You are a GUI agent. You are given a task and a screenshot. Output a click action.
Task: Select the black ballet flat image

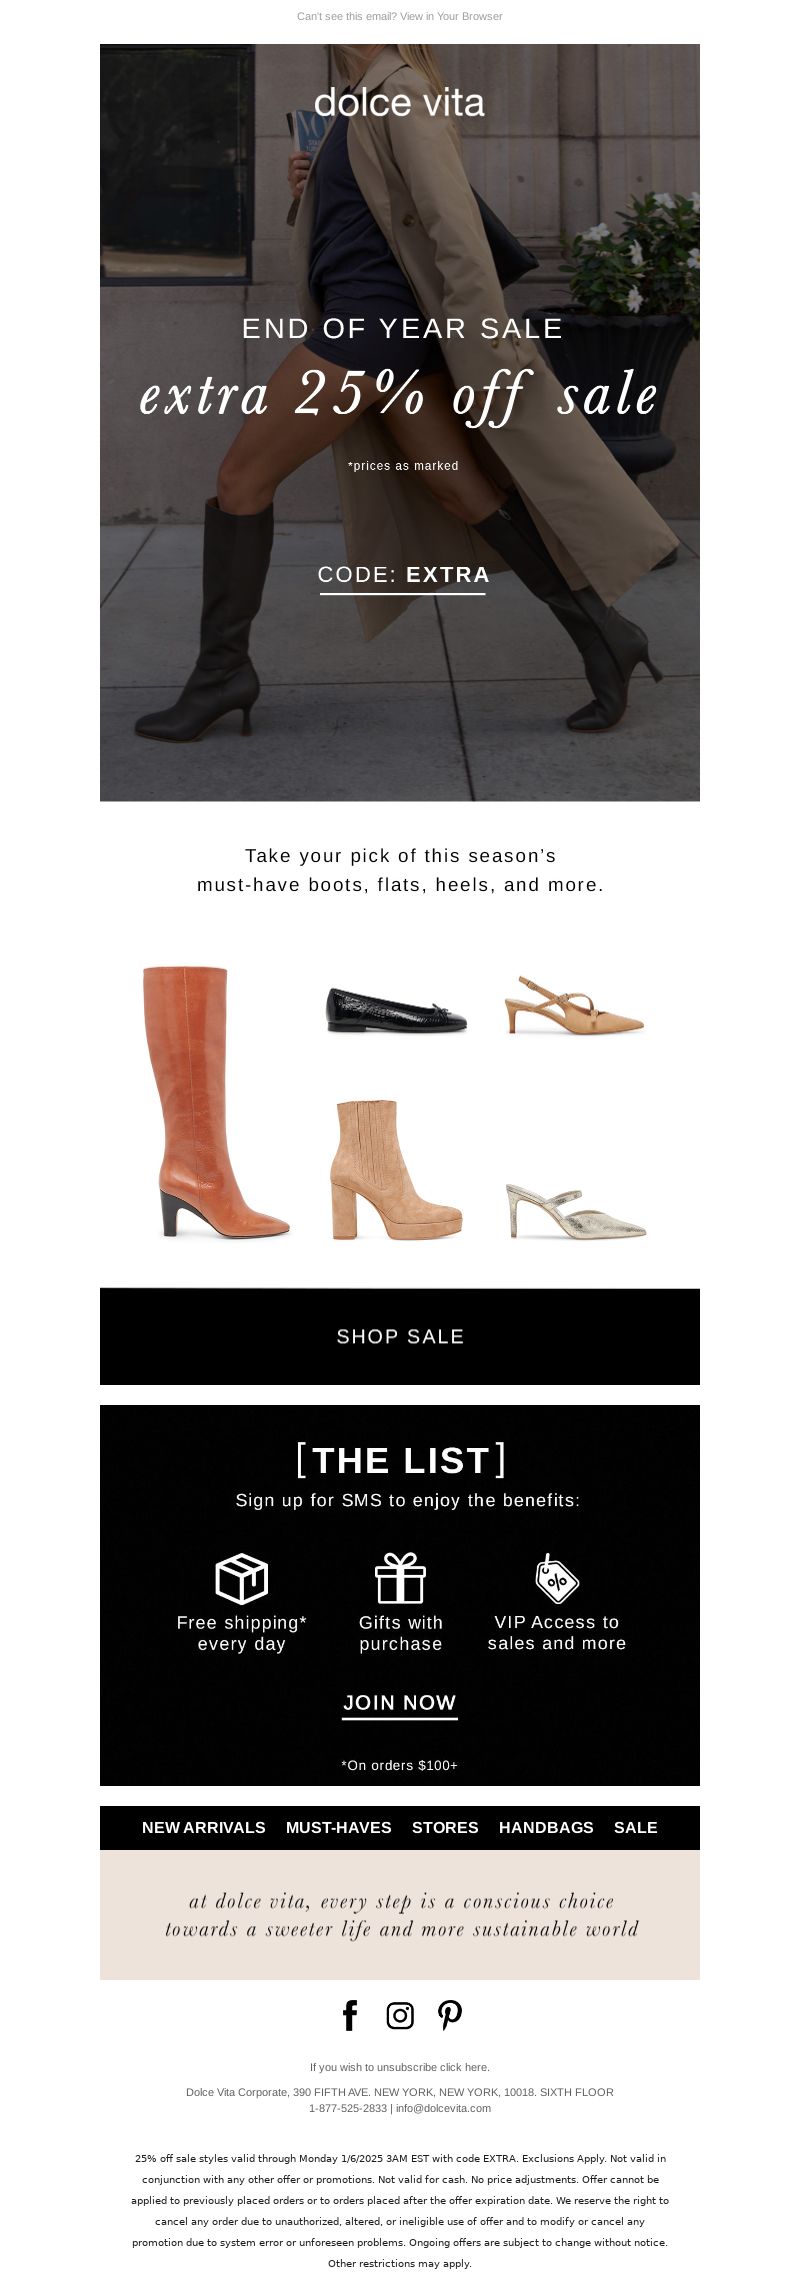click(x=397, y=1010)
